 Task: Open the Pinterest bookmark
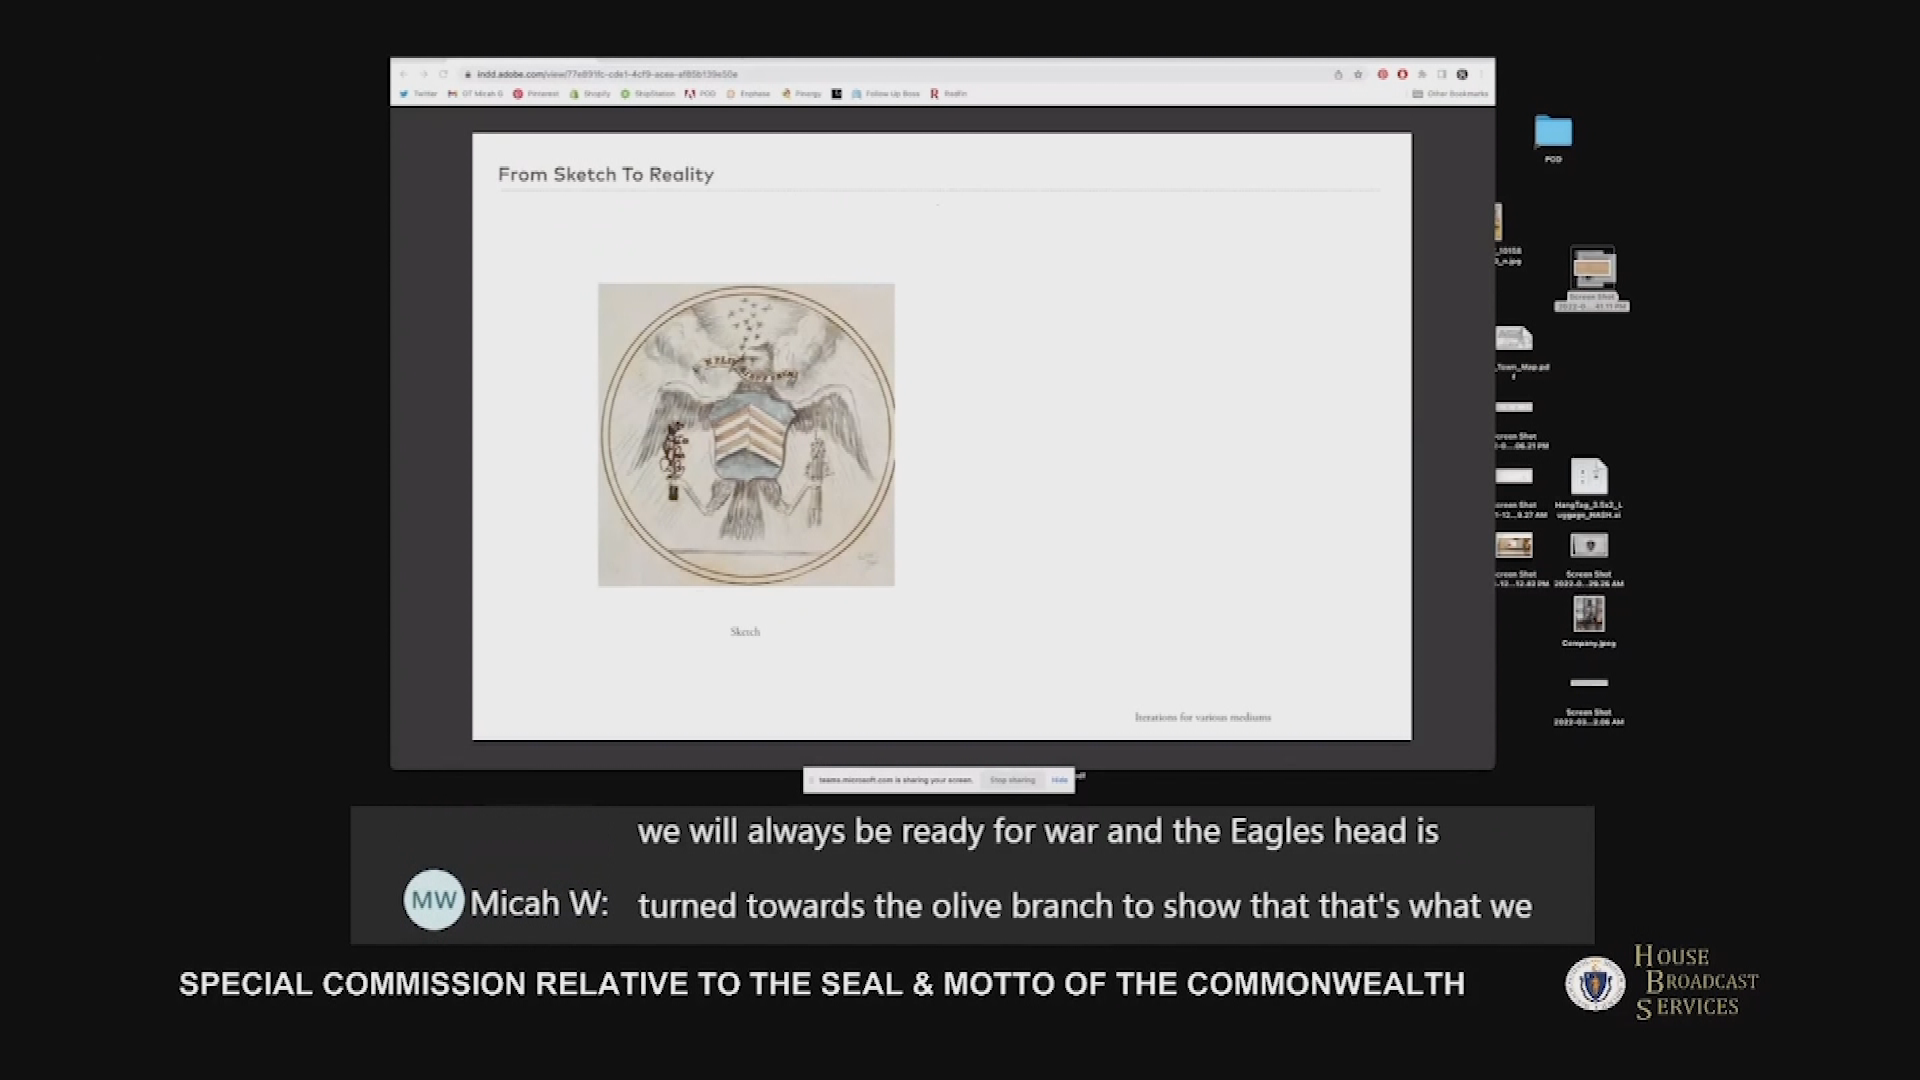pyautogui.click(x=536, y=94)
